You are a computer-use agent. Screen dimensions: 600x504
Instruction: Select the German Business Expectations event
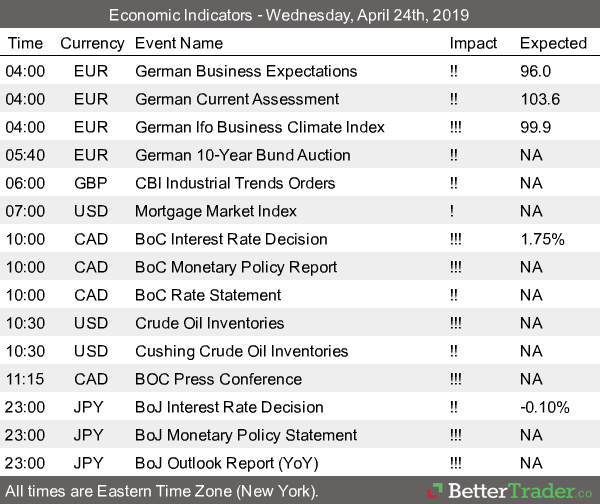(x=246, y=71)
